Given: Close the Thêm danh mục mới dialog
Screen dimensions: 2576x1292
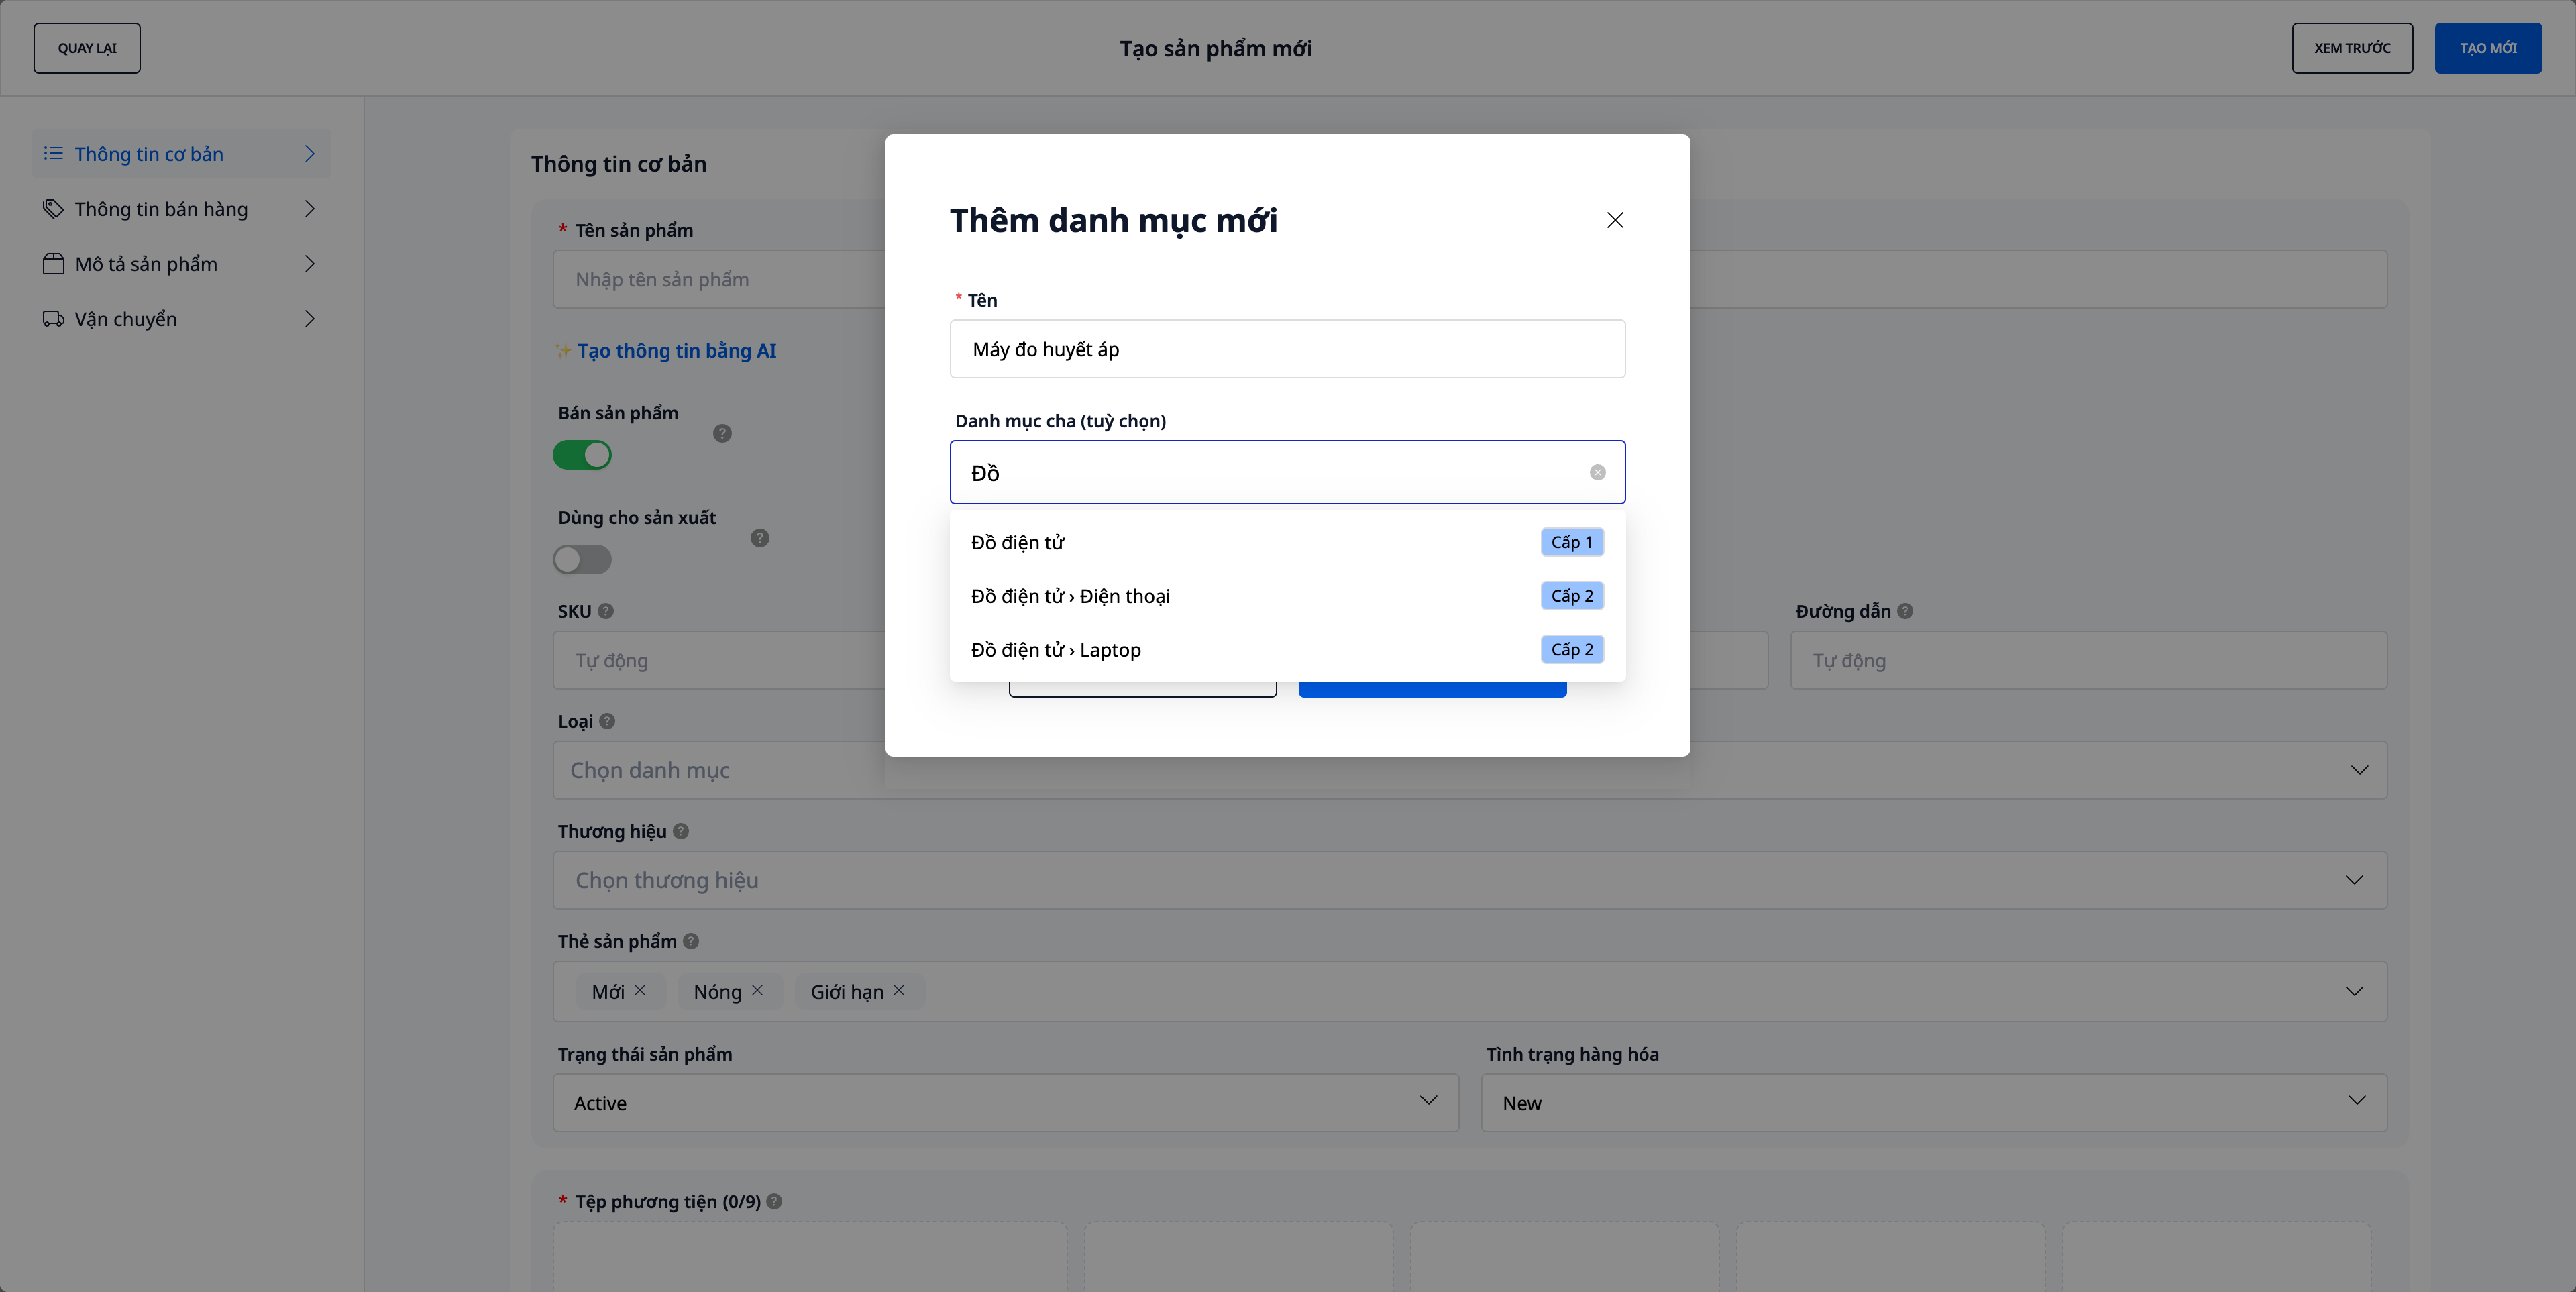Looking at the screenshot, I should pos(1615,220).
